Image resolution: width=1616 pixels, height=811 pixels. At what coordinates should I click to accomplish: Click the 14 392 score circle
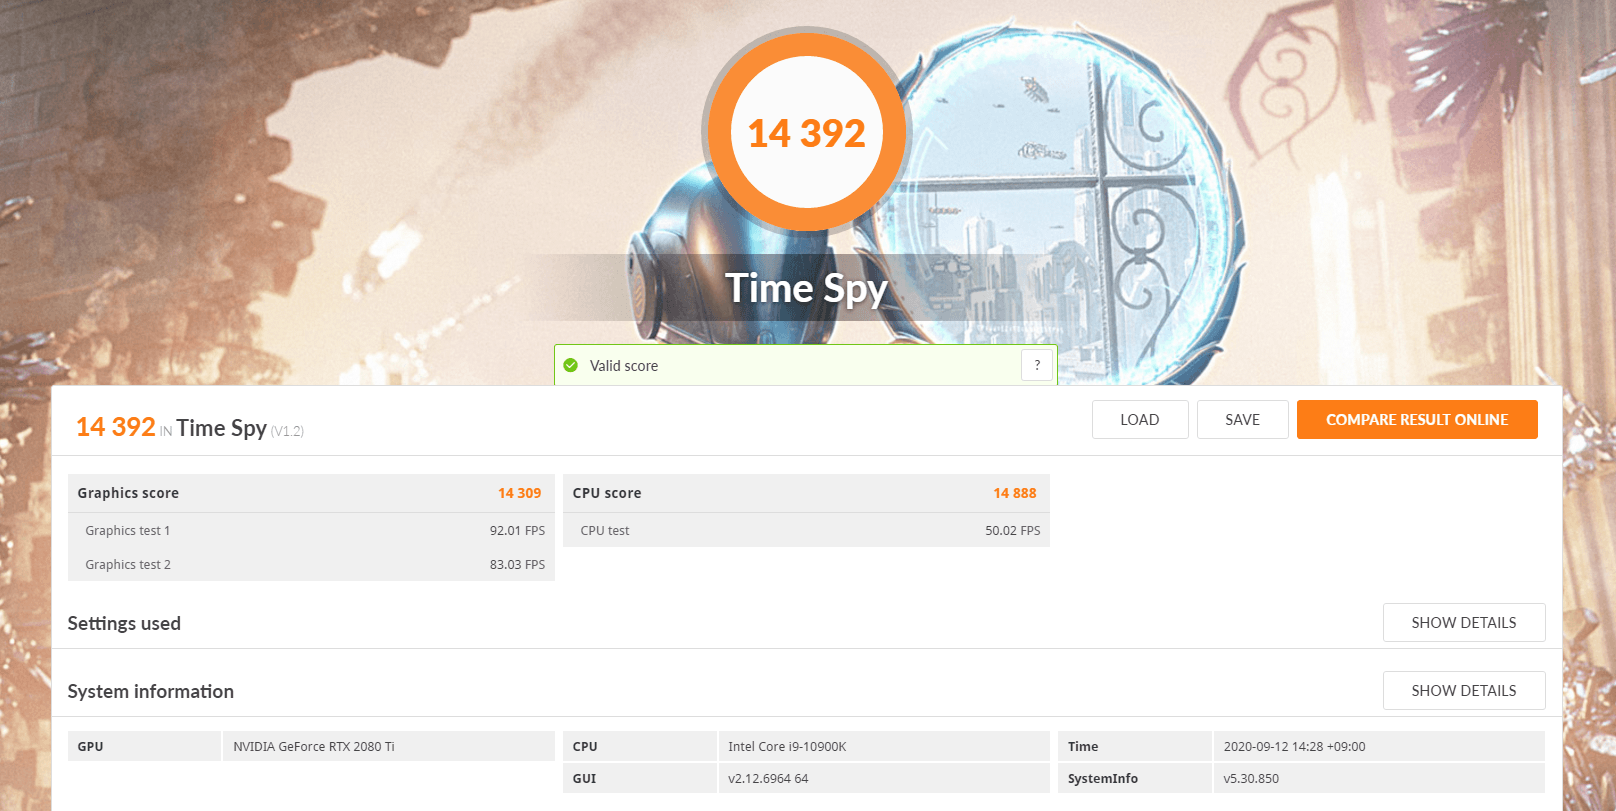tap(807, 132)
